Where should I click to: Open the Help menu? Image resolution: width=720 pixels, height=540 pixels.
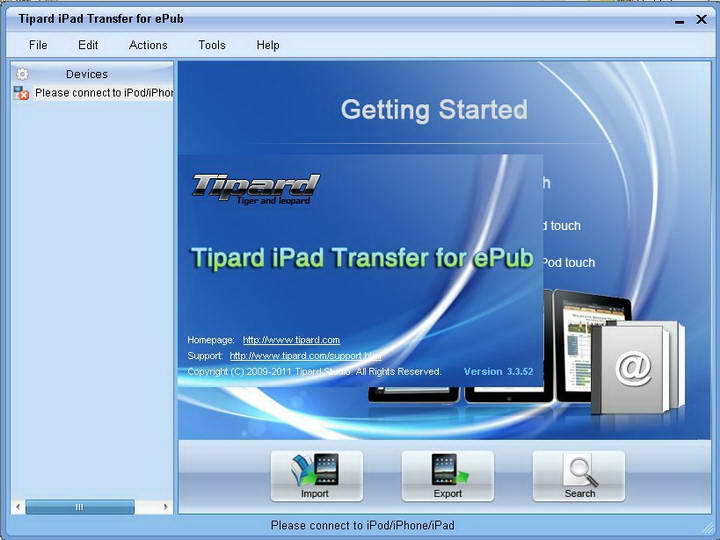pyautogui.click(x=268, y=45)
